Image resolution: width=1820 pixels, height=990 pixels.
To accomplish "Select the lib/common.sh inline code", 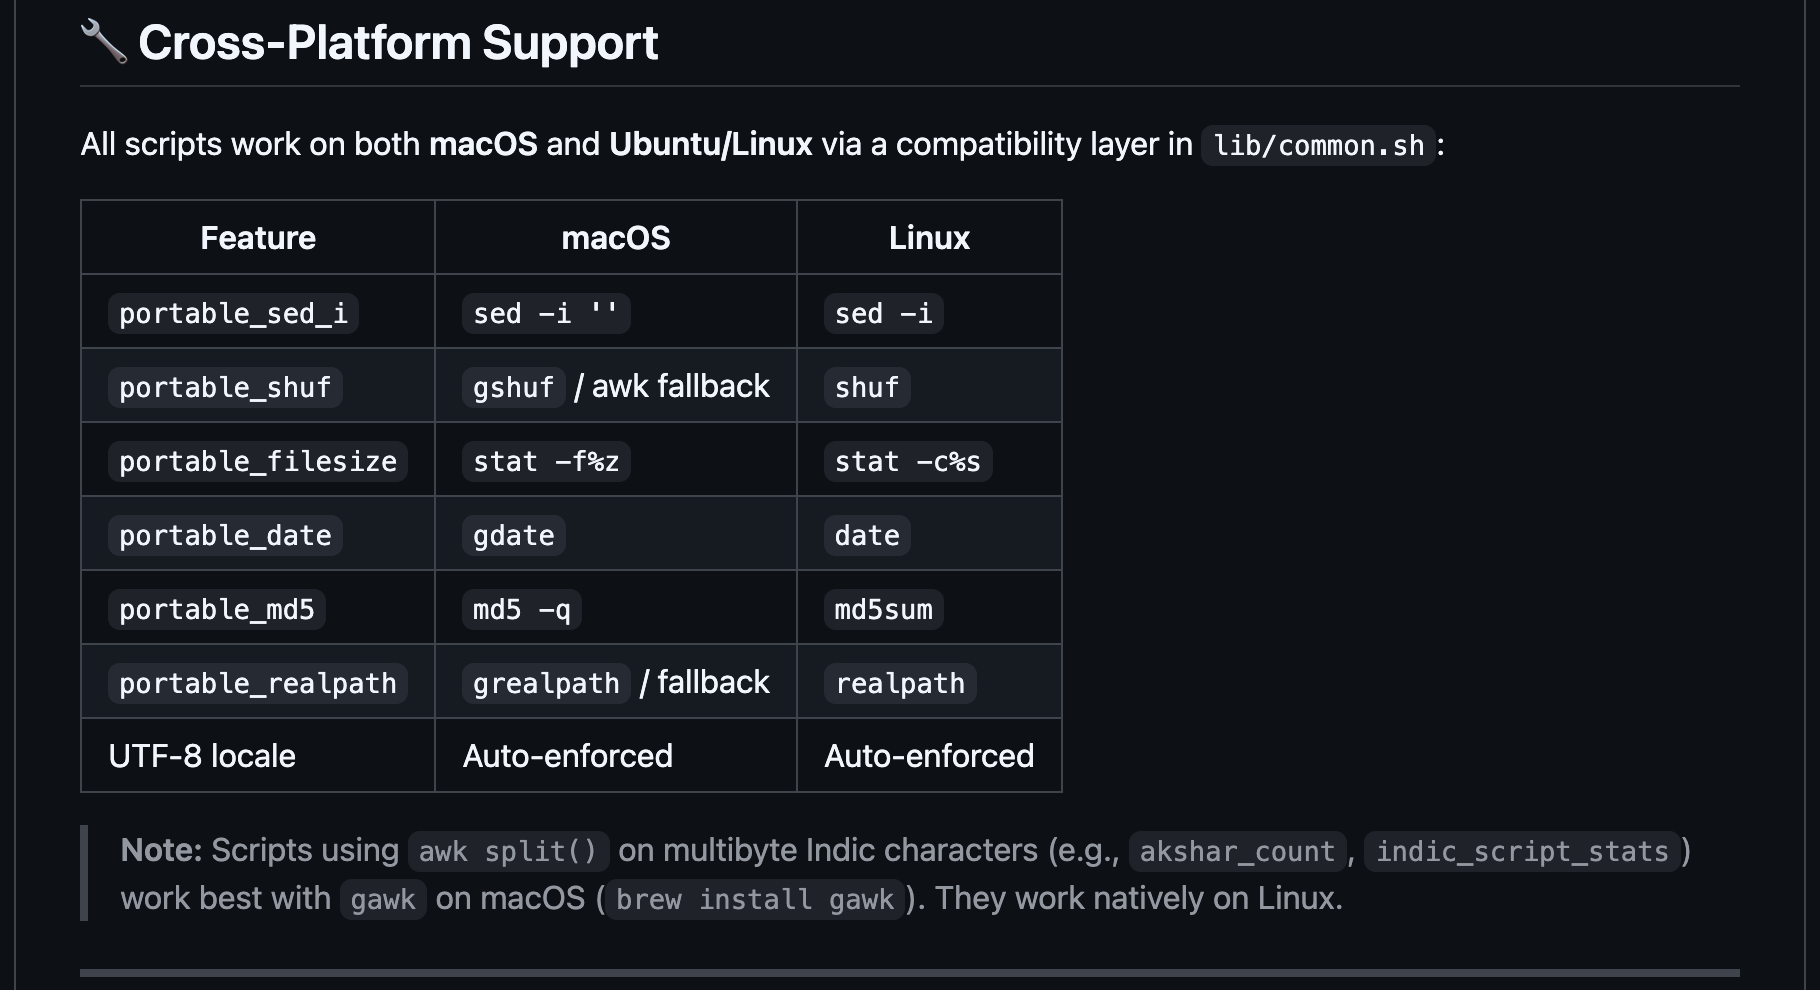I will pyautogui.click(x=1318, y=146).
